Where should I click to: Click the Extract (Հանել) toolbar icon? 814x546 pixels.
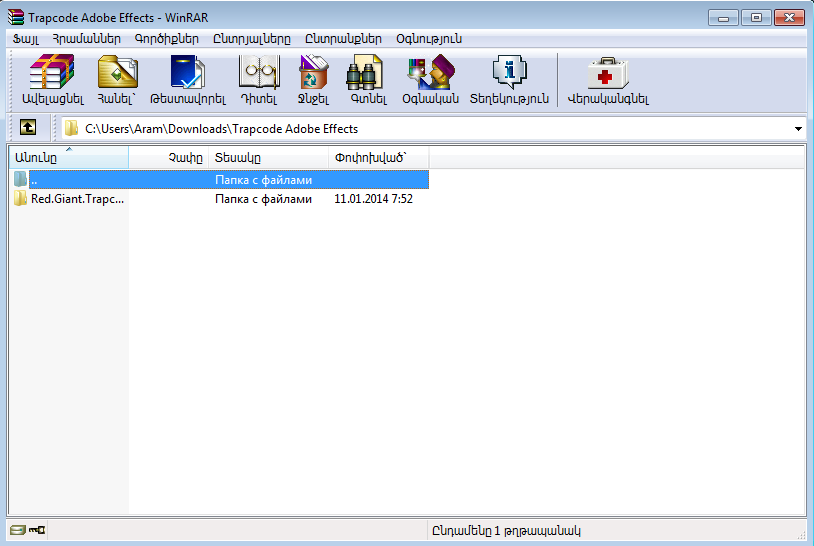118,72
